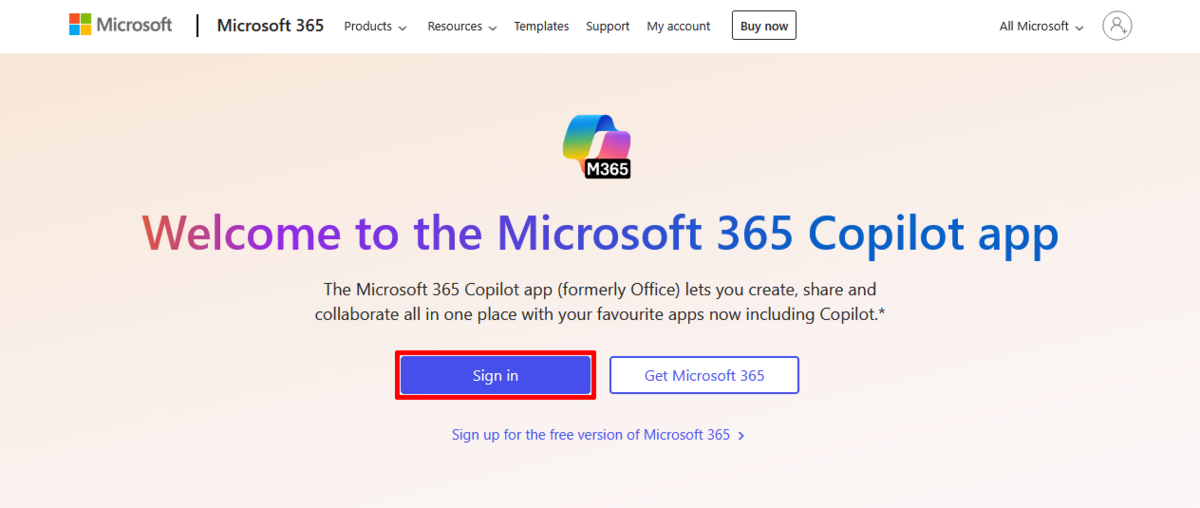
Task: Click the "(formerly Office)" description text
Action: point(620,290)
